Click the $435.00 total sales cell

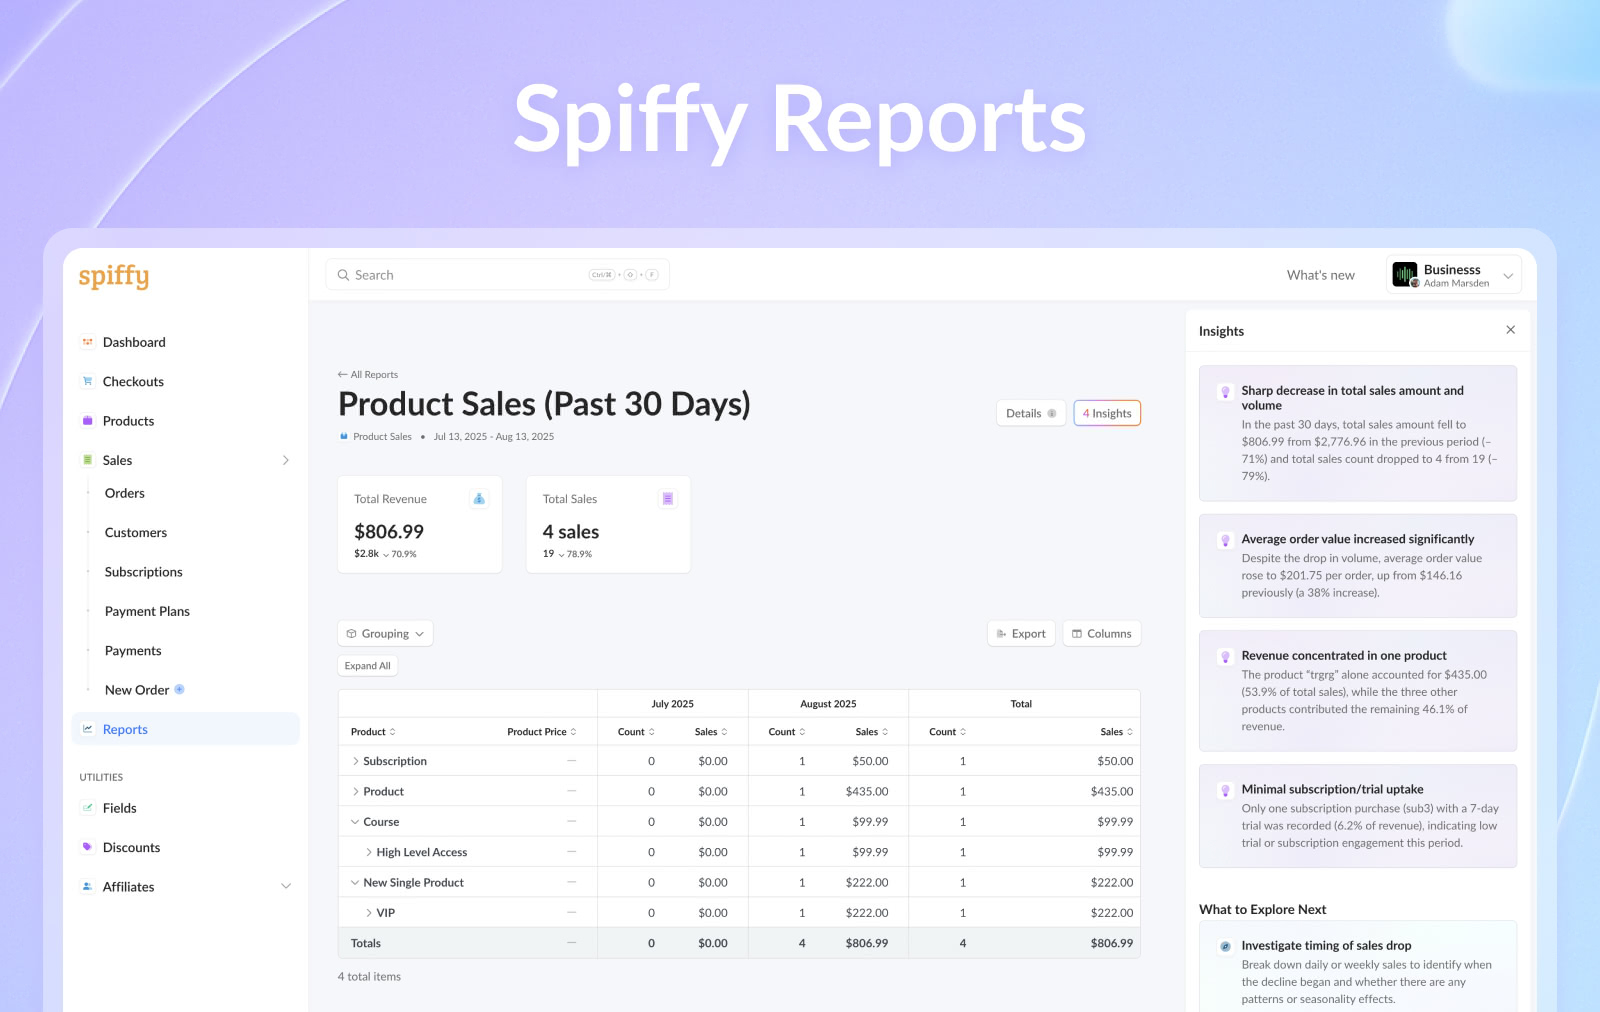(1112, 792)
